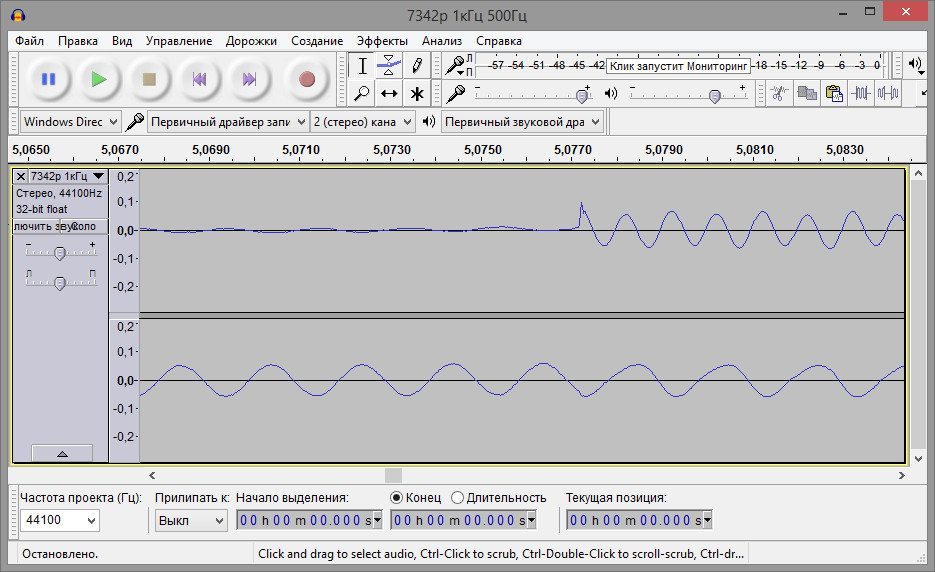Stop playback with the Stop button
The width and height of the screenshot is (935, 572).
[x=148, y=79]
